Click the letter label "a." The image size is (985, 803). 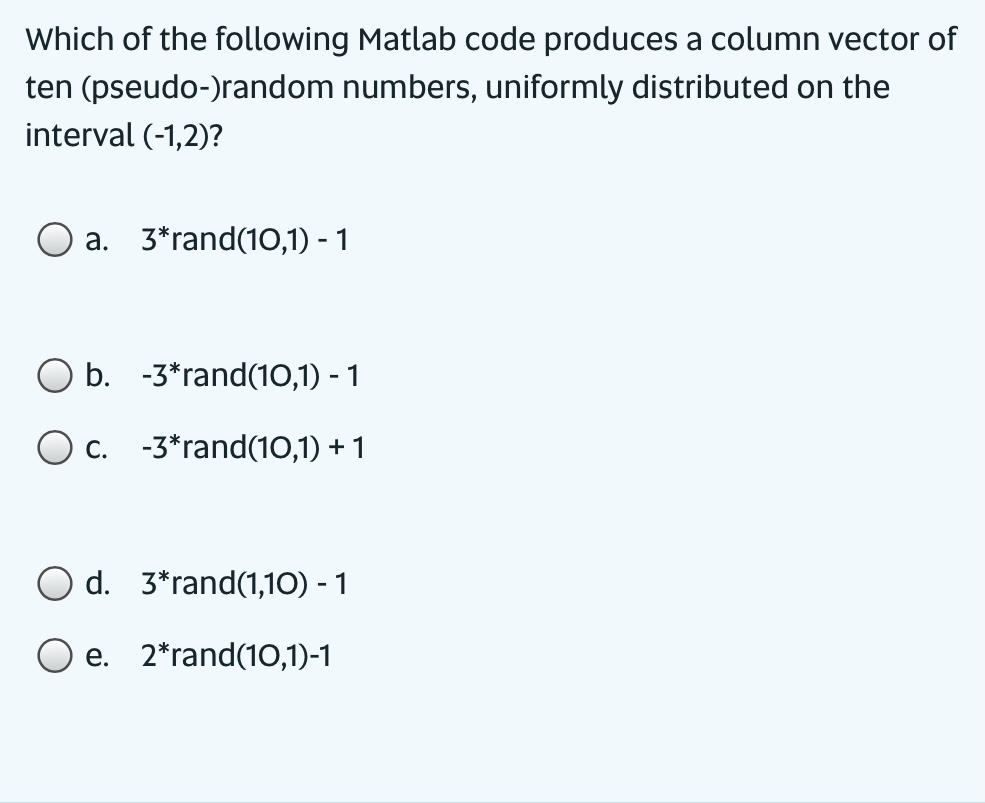(x=97, y=240)
